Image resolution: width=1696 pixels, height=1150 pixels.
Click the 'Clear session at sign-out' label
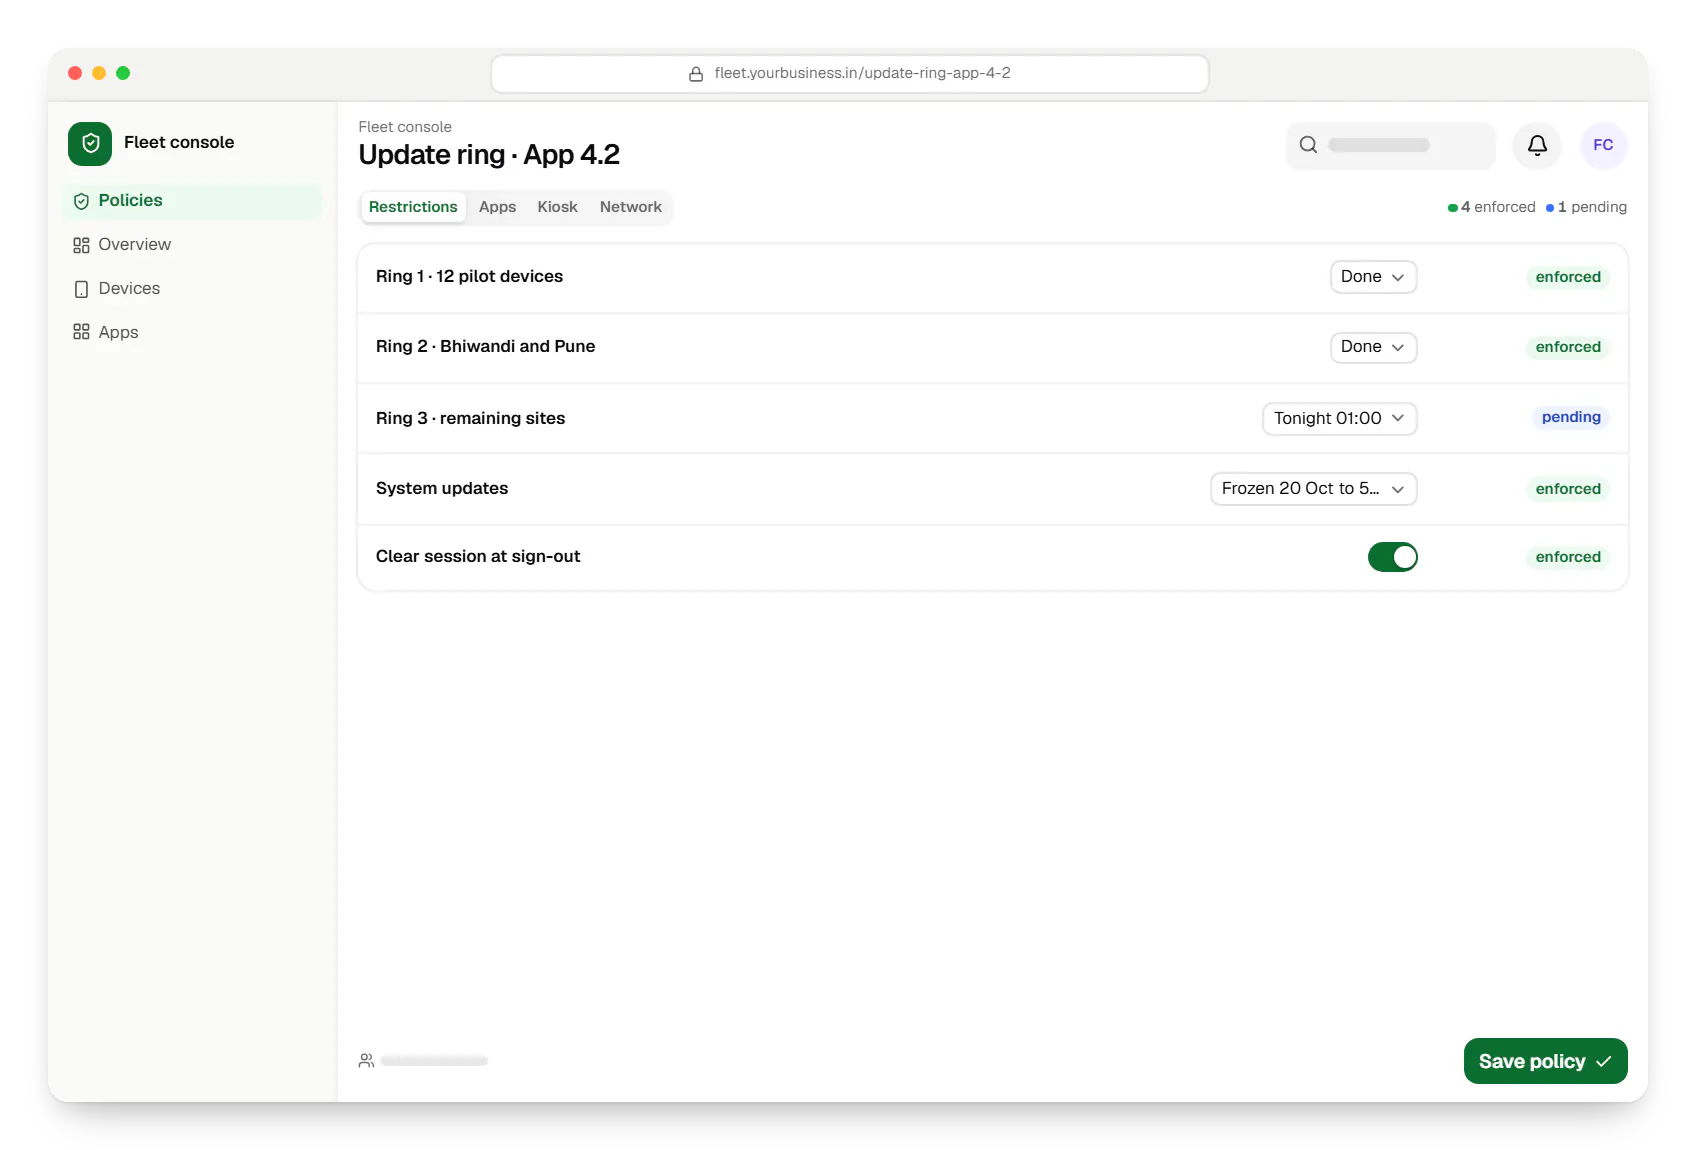tap(478, 557)
